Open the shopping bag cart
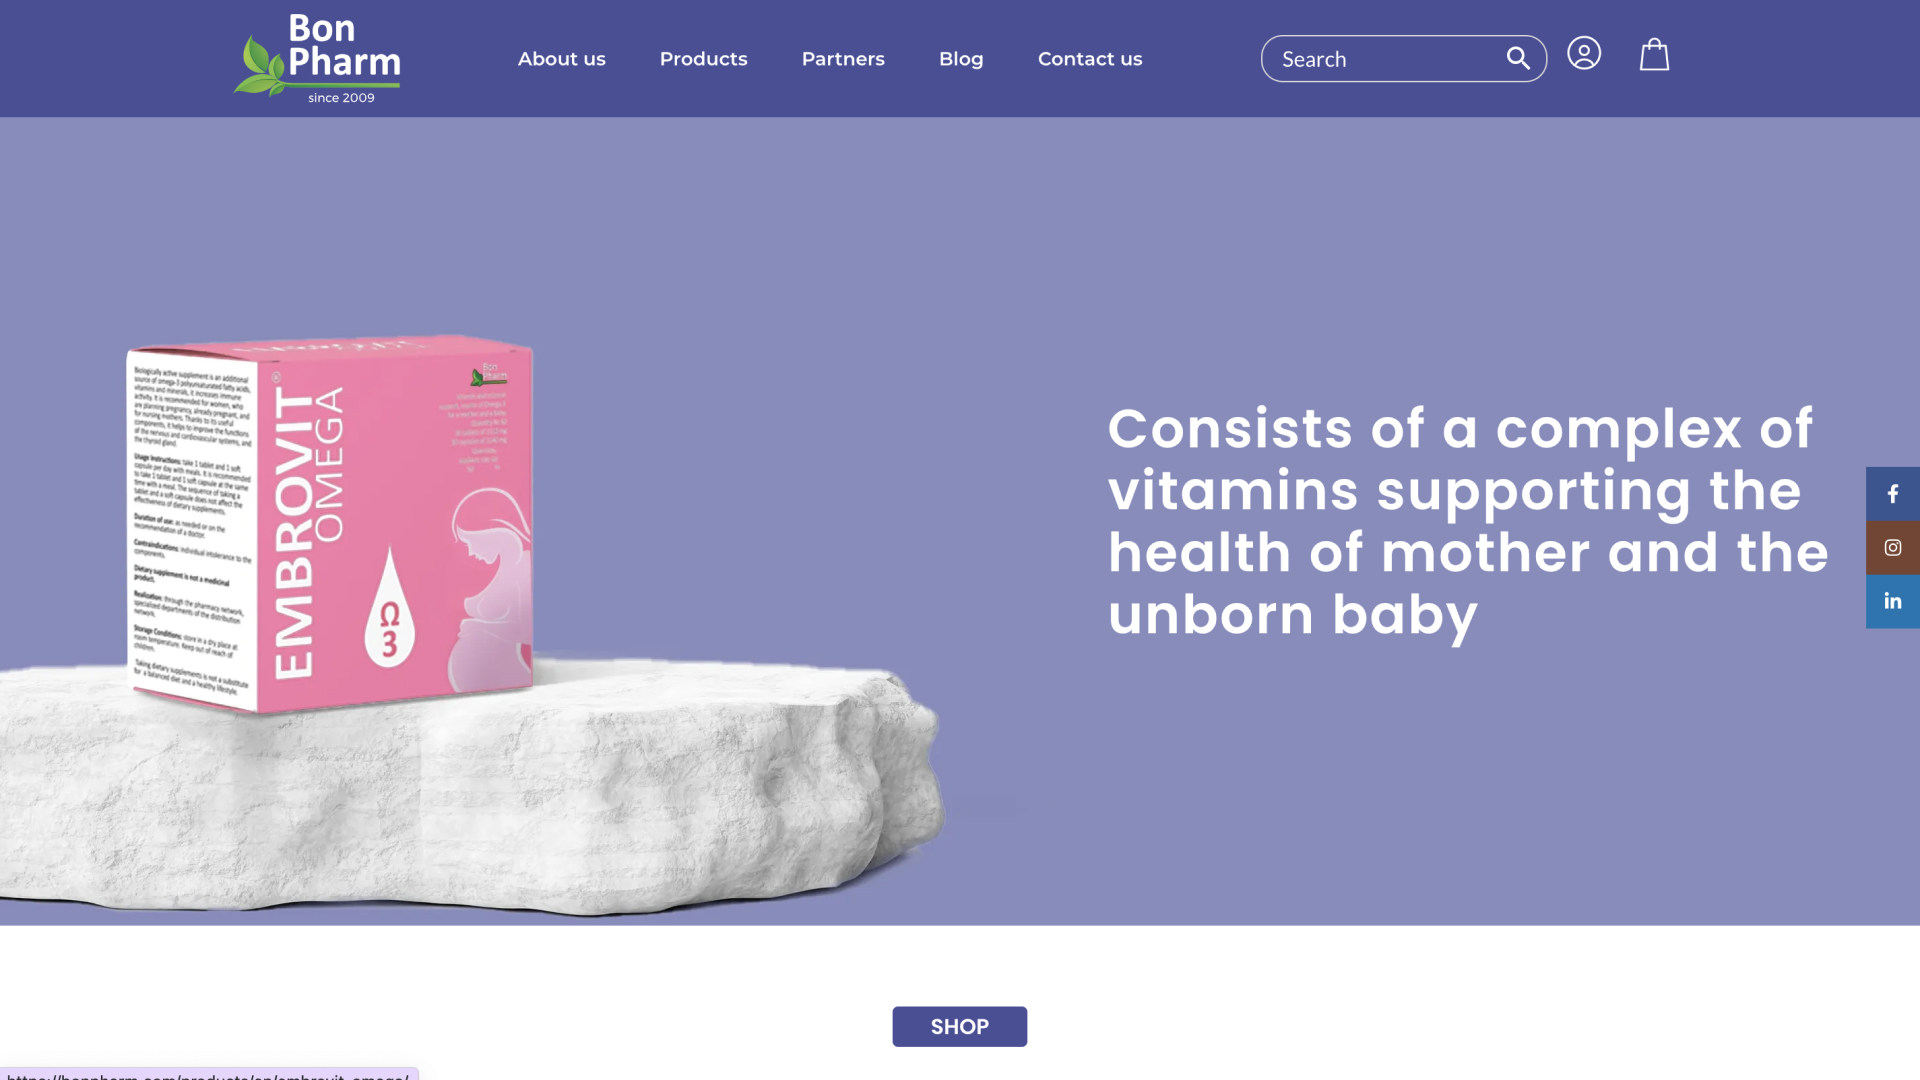Image resolution: width=1920 pixels, height=1080 pixels. (1654, 54)
